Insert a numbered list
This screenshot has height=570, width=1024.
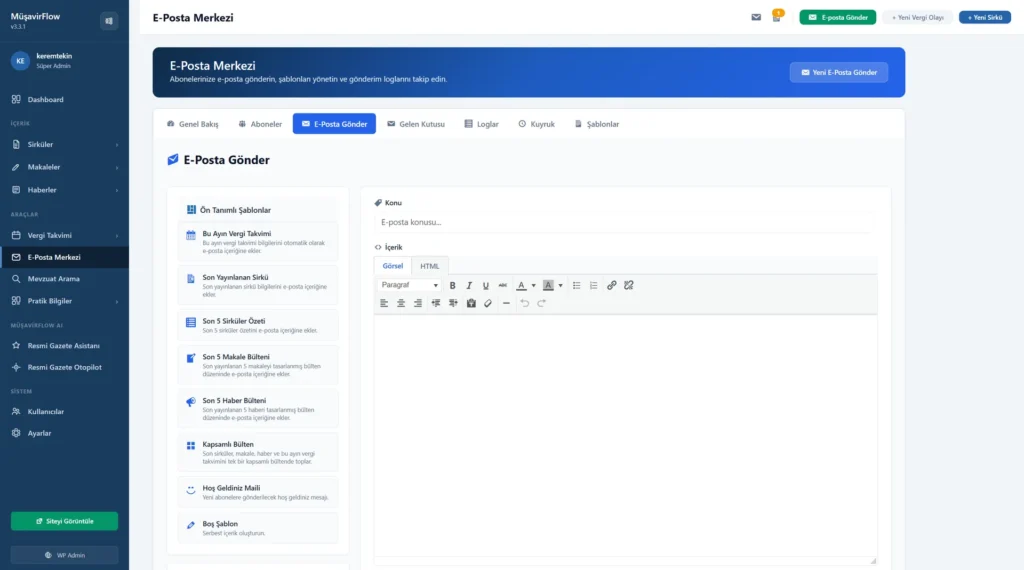click(x=594, y=285)
